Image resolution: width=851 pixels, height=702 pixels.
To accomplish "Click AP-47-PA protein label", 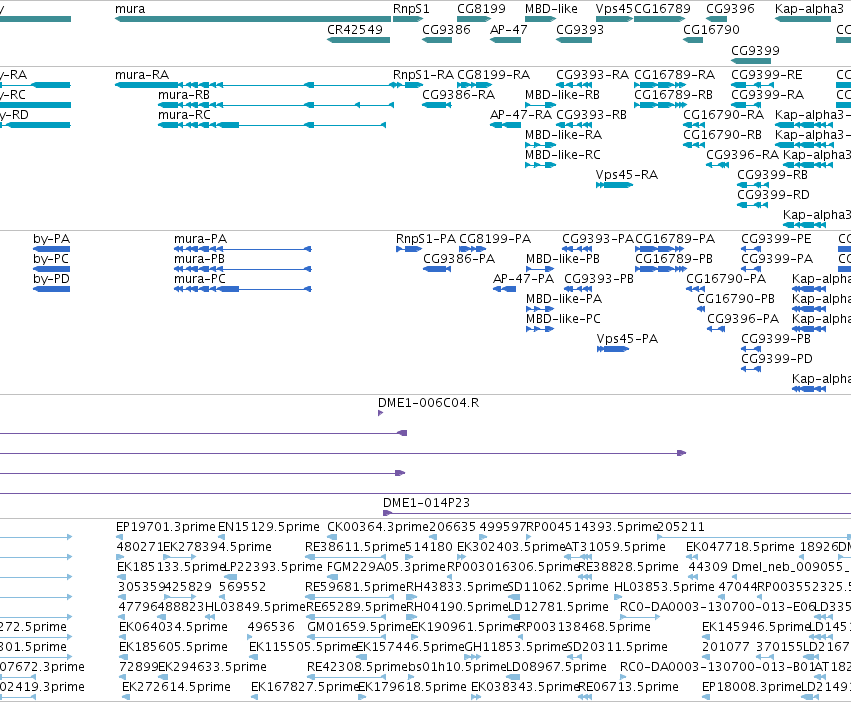I will point(523,279).
